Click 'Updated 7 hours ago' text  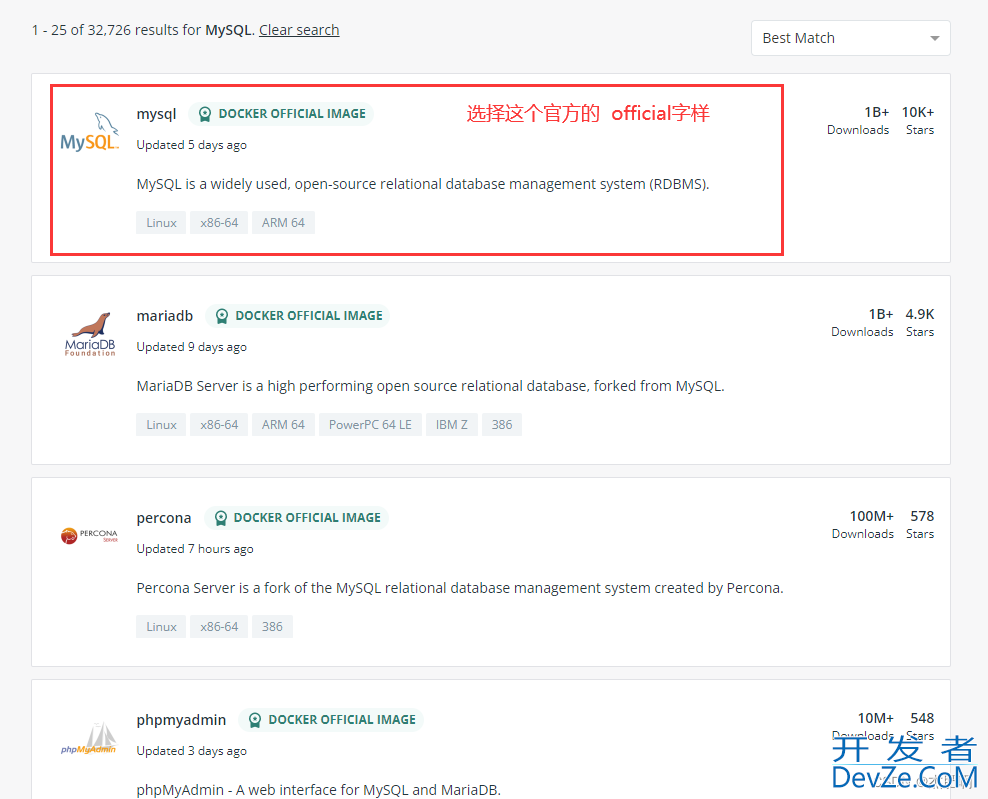click(x=195, y=549)
